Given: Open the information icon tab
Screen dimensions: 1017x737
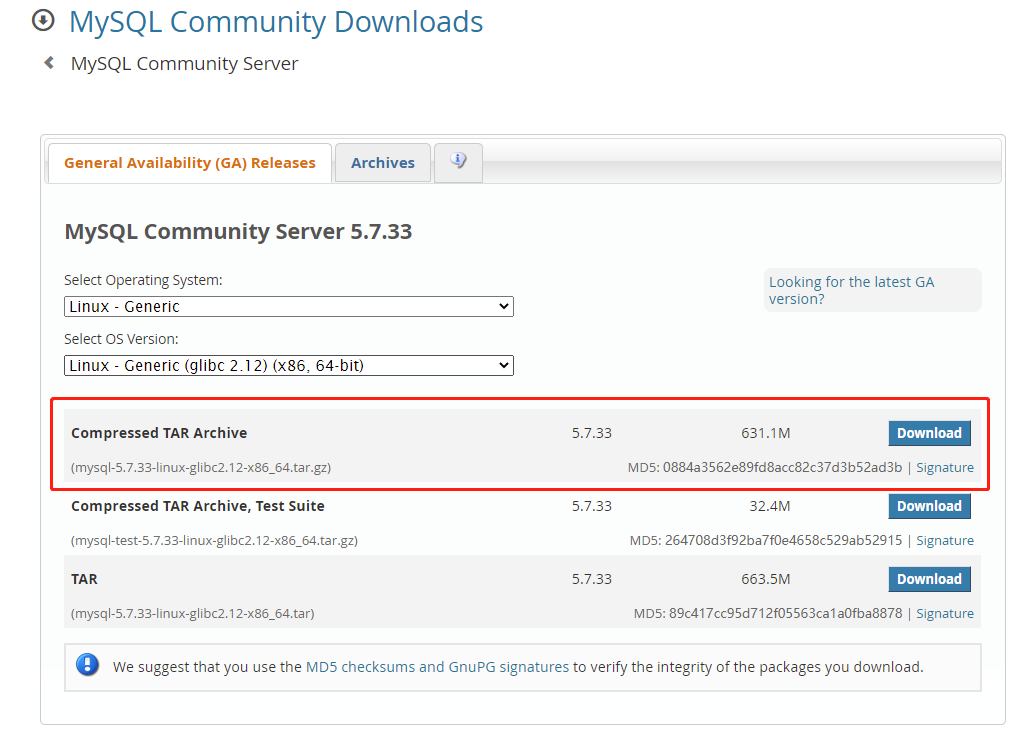Looking at the screenshot, I should coord(459,162).
